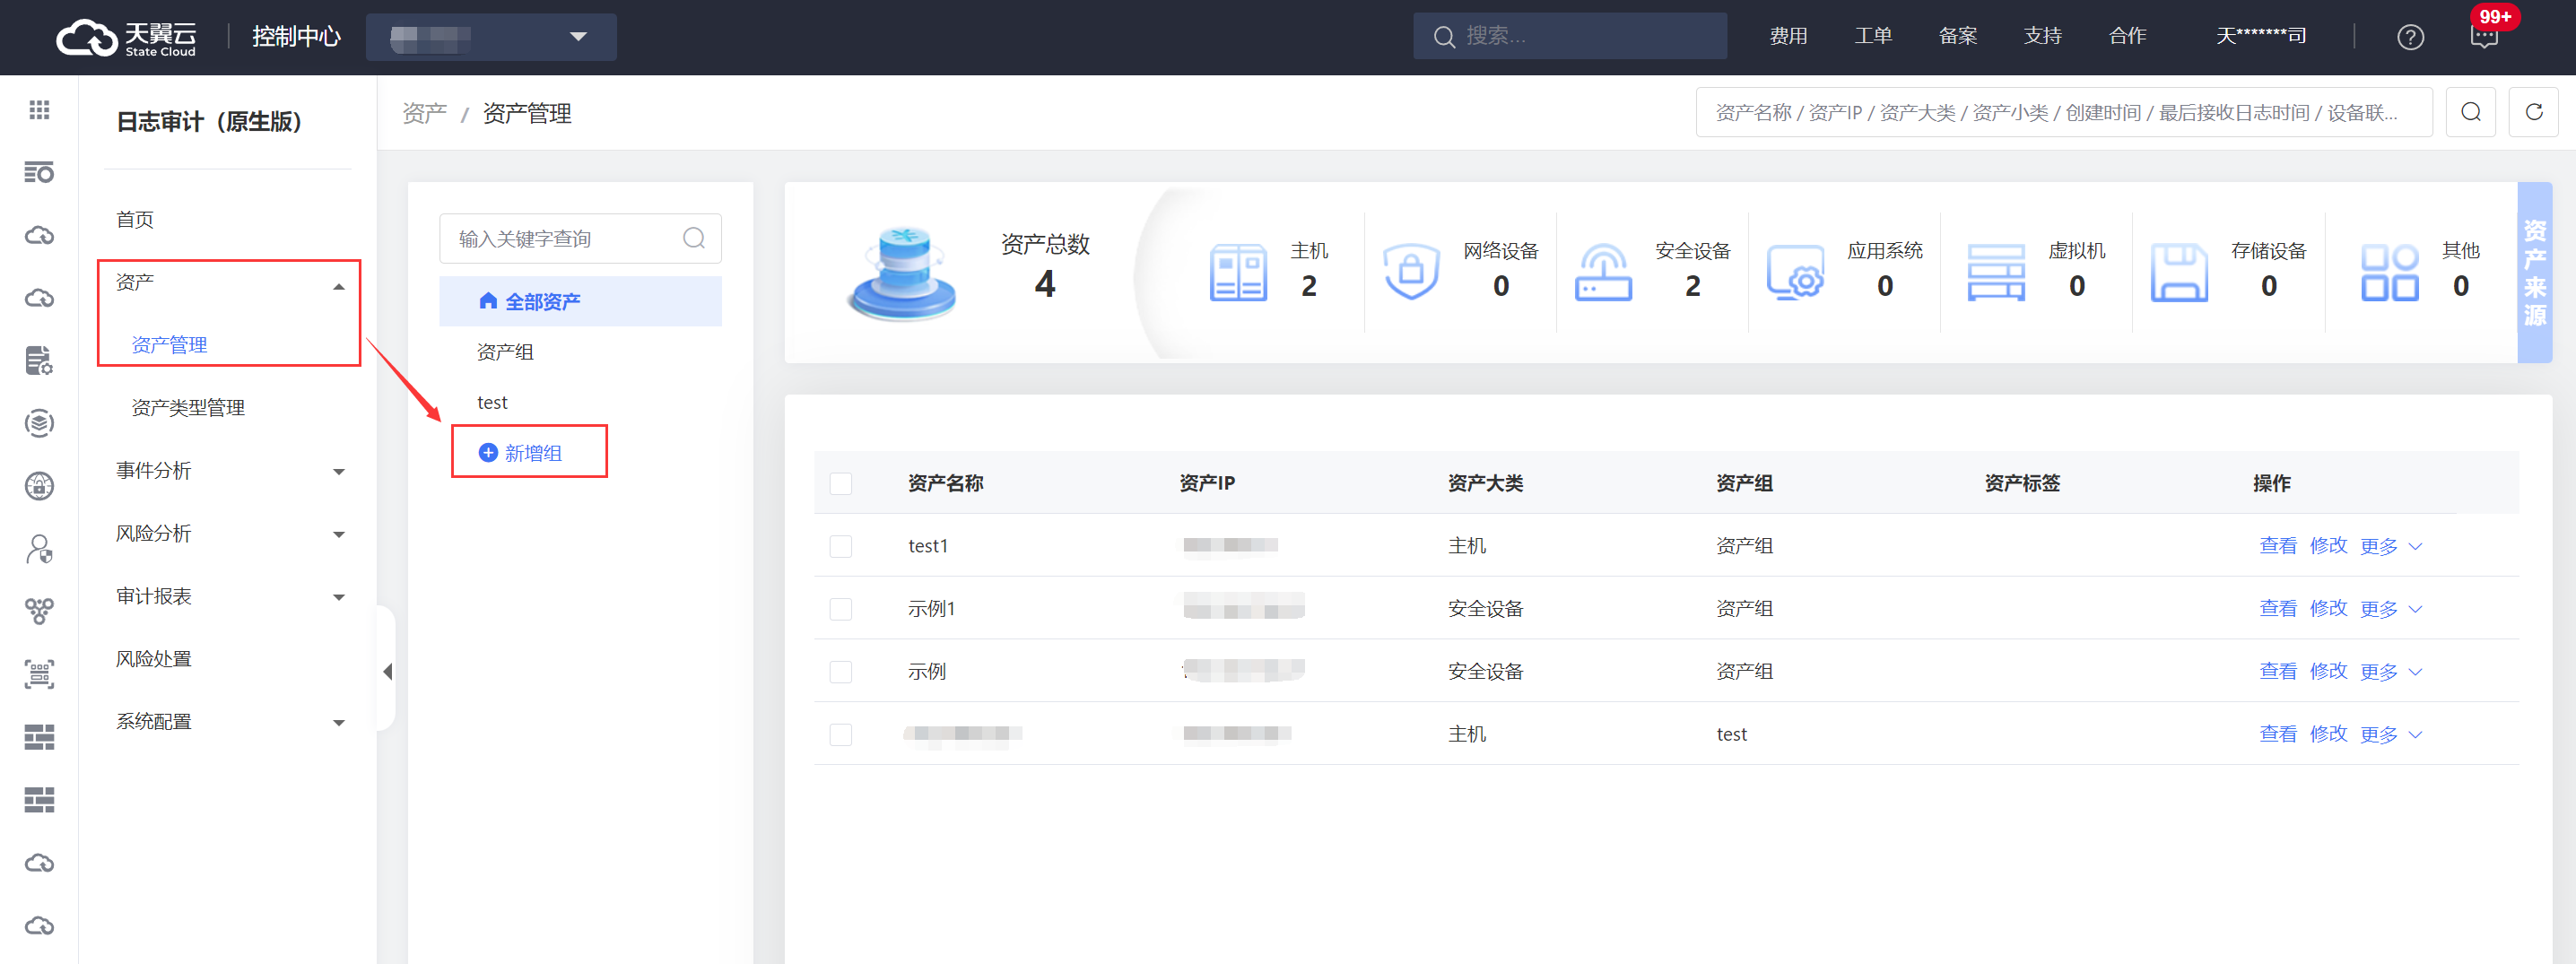
Task: Expand the 事件分析 menu
Action: pos(339,471)
